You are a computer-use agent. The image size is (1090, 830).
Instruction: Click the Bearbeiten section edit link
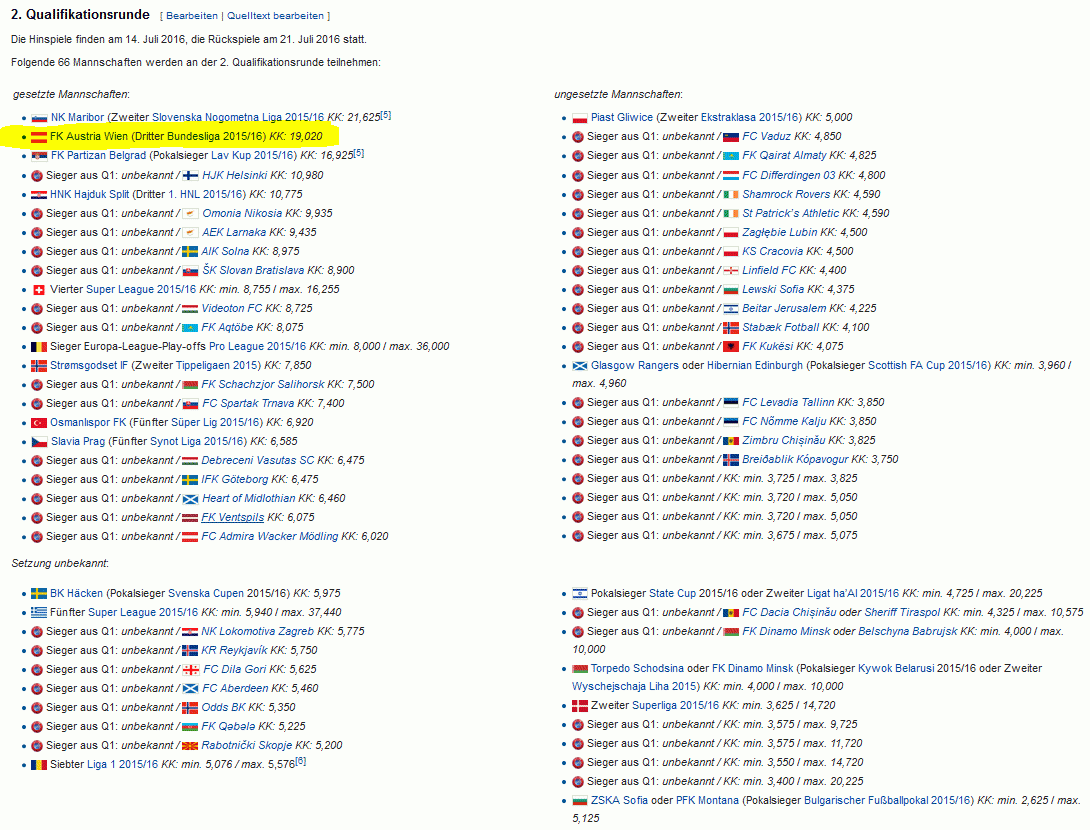pyautogui.click(x=192, y=16)
